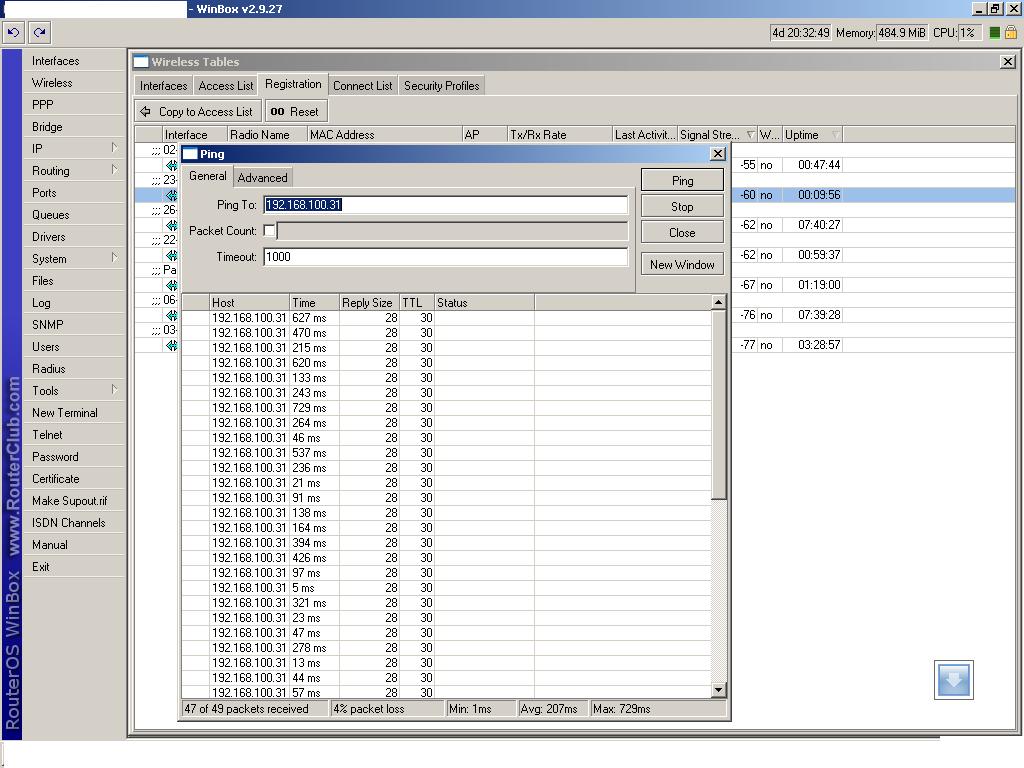Select client icon in row with uptime 07:39:28

click(x=171, y=315)
